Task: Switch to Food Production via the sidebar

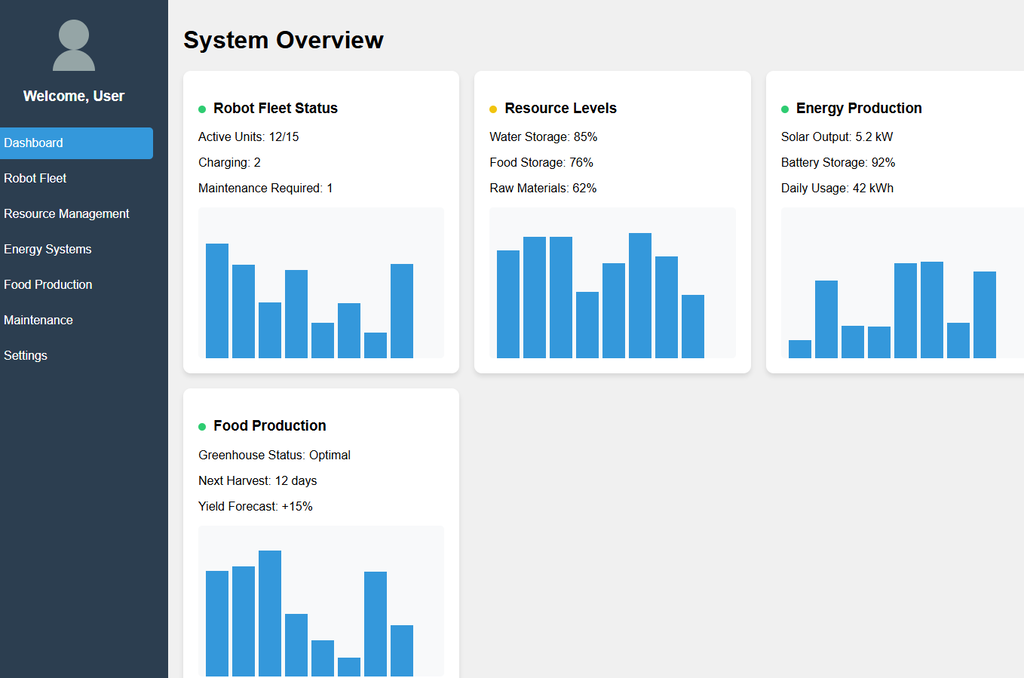Action: click(x=47, y=284)
